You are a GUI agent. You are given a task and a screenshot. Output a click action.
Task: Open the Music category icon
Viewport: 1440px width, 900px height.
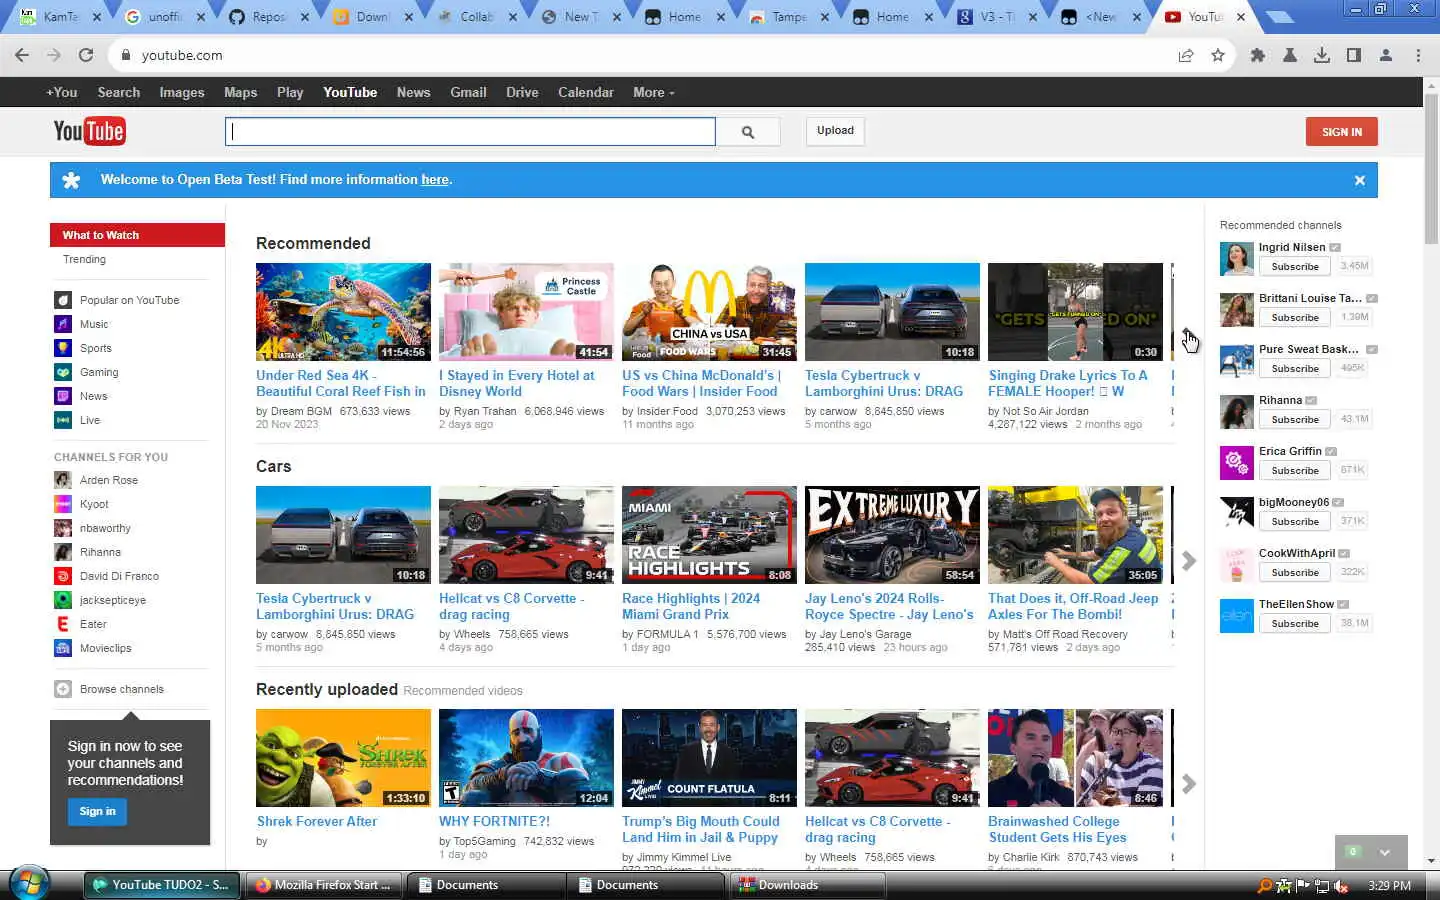coord(63,324)
